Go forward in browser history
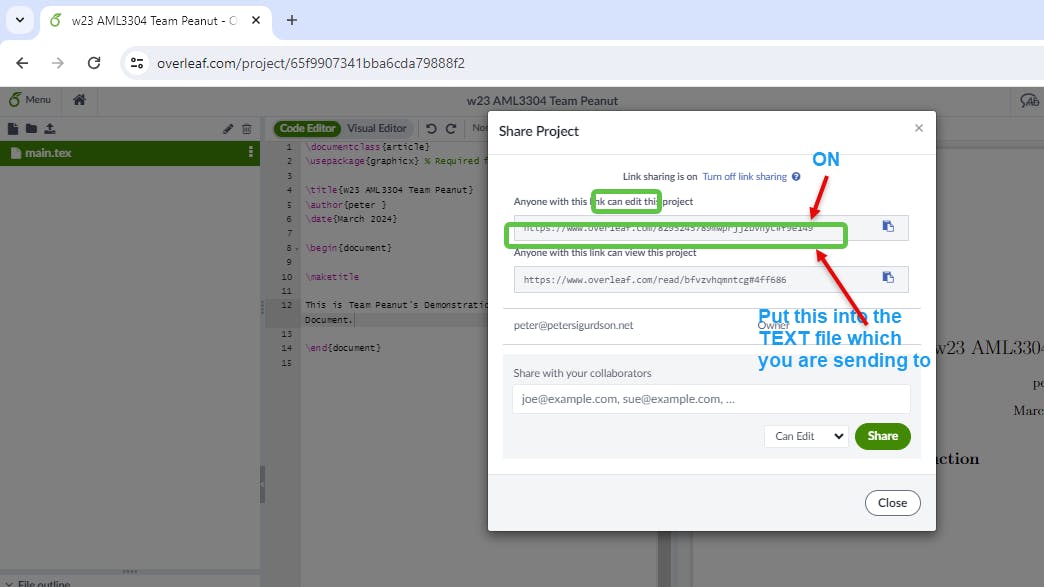The height and width of the screenshot is (587, 1044). [58, 63]
